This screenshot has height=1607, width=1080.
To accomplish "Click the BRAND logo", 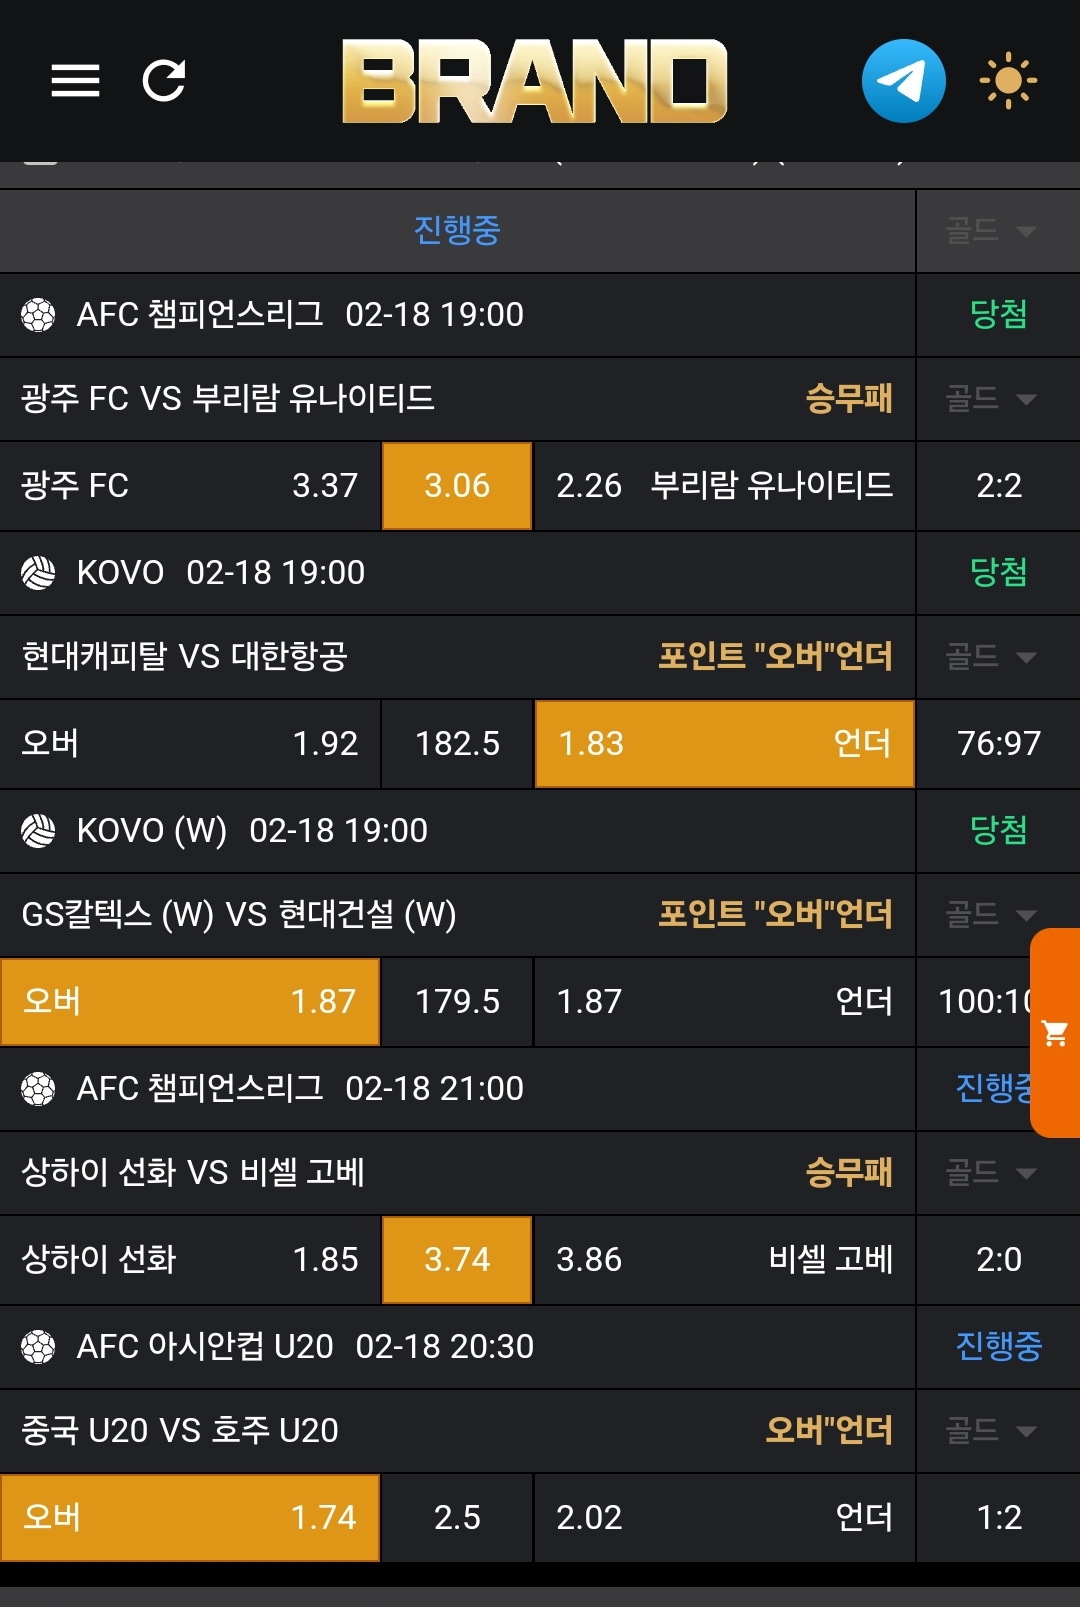I will pyautogui.click(x=534, y=81).
